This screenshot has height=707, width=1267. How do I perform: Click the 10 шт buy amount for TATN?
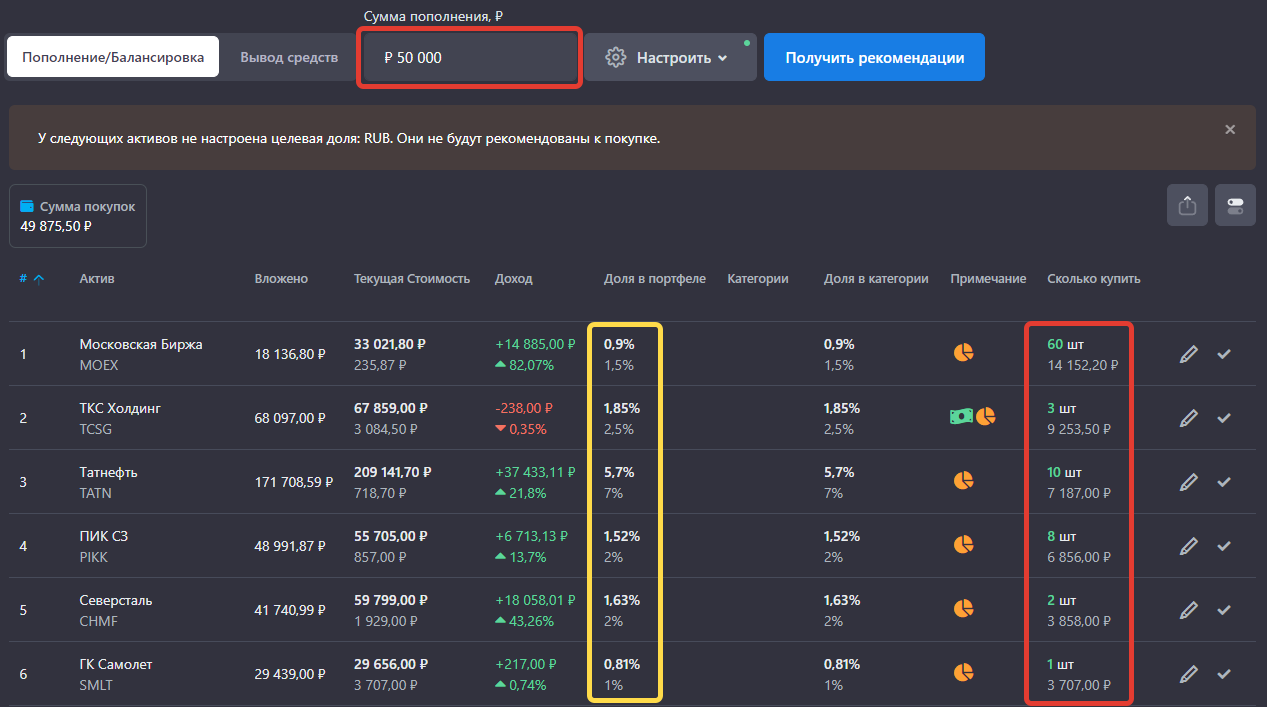tap(1065, 472)
